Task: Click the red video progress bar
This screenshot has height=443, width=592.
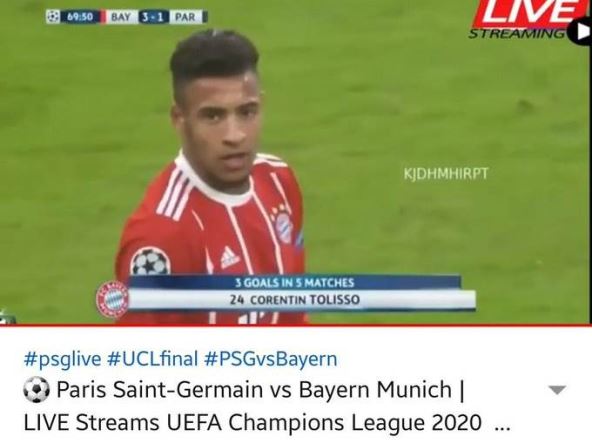Action: [296, 324]
